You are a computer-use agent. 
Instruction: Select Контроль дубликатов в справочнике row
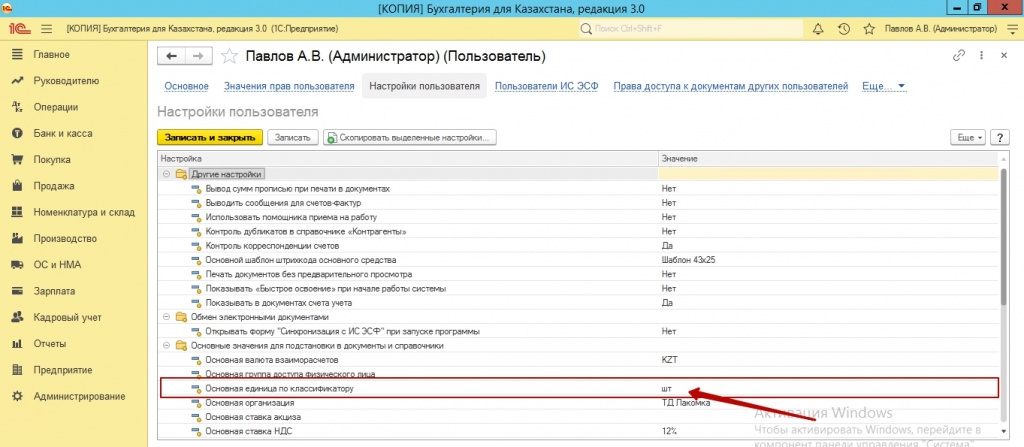tap(578, 231)
